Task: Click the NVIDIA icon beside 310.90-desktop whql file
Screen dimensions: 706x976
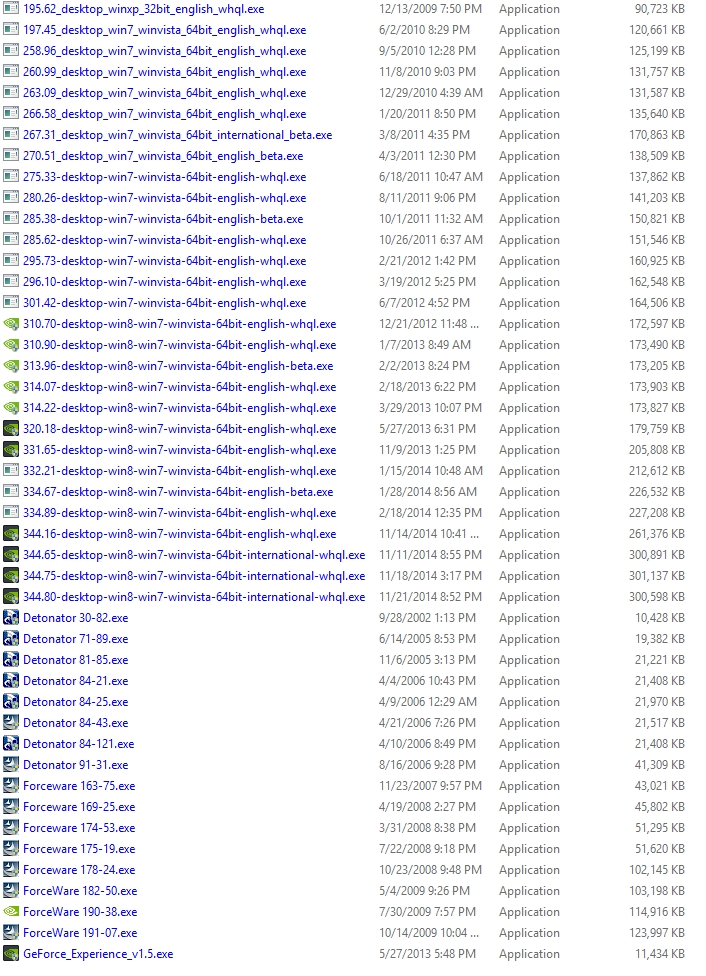Action: coord(11,344)
